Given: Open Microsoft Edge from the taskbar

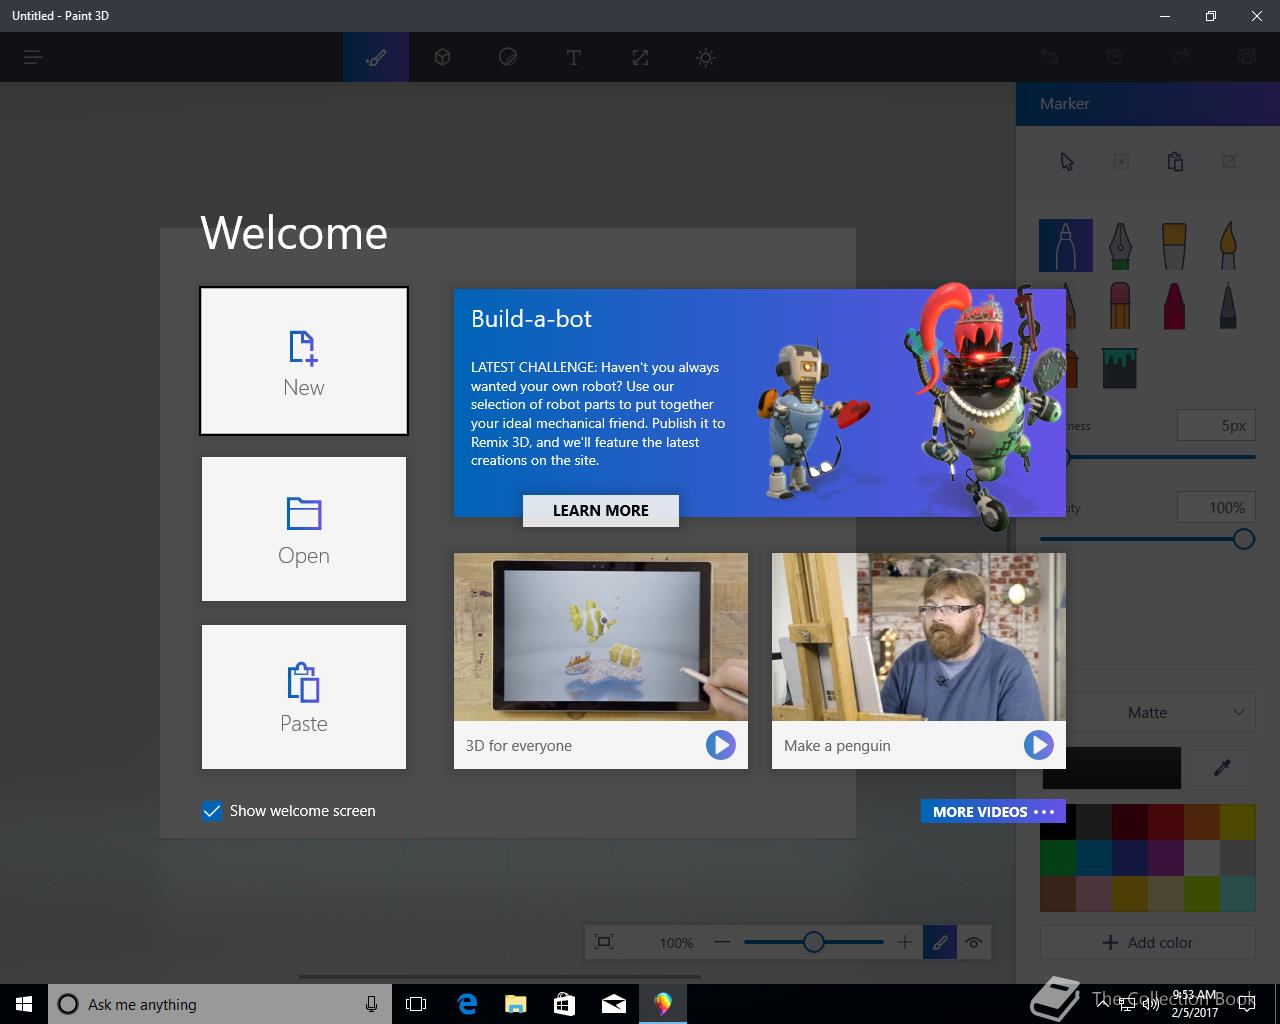Looking at the screenshot, I should pos(467,1004).
